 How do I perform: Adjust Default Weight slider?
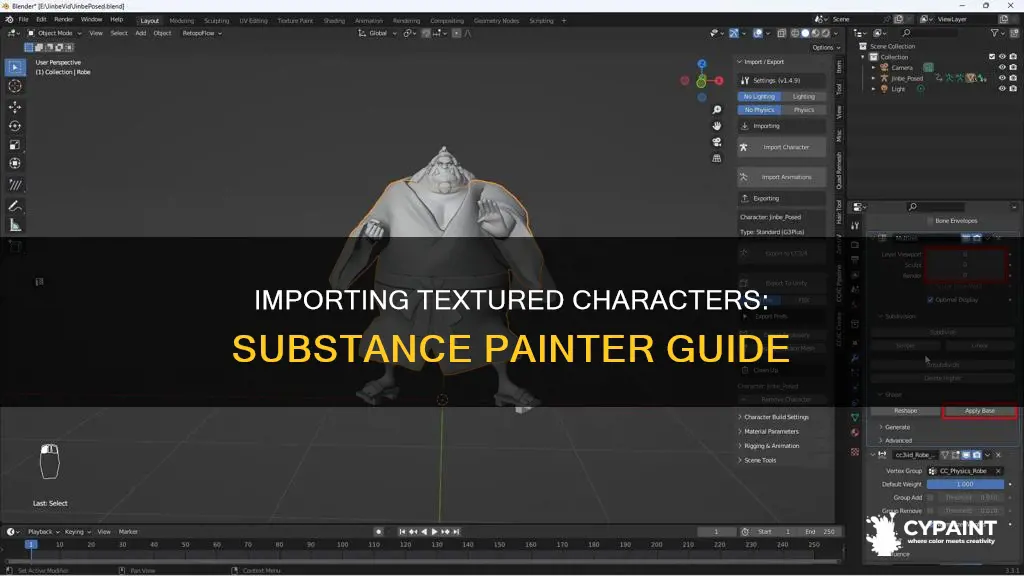tap(965, 484)
